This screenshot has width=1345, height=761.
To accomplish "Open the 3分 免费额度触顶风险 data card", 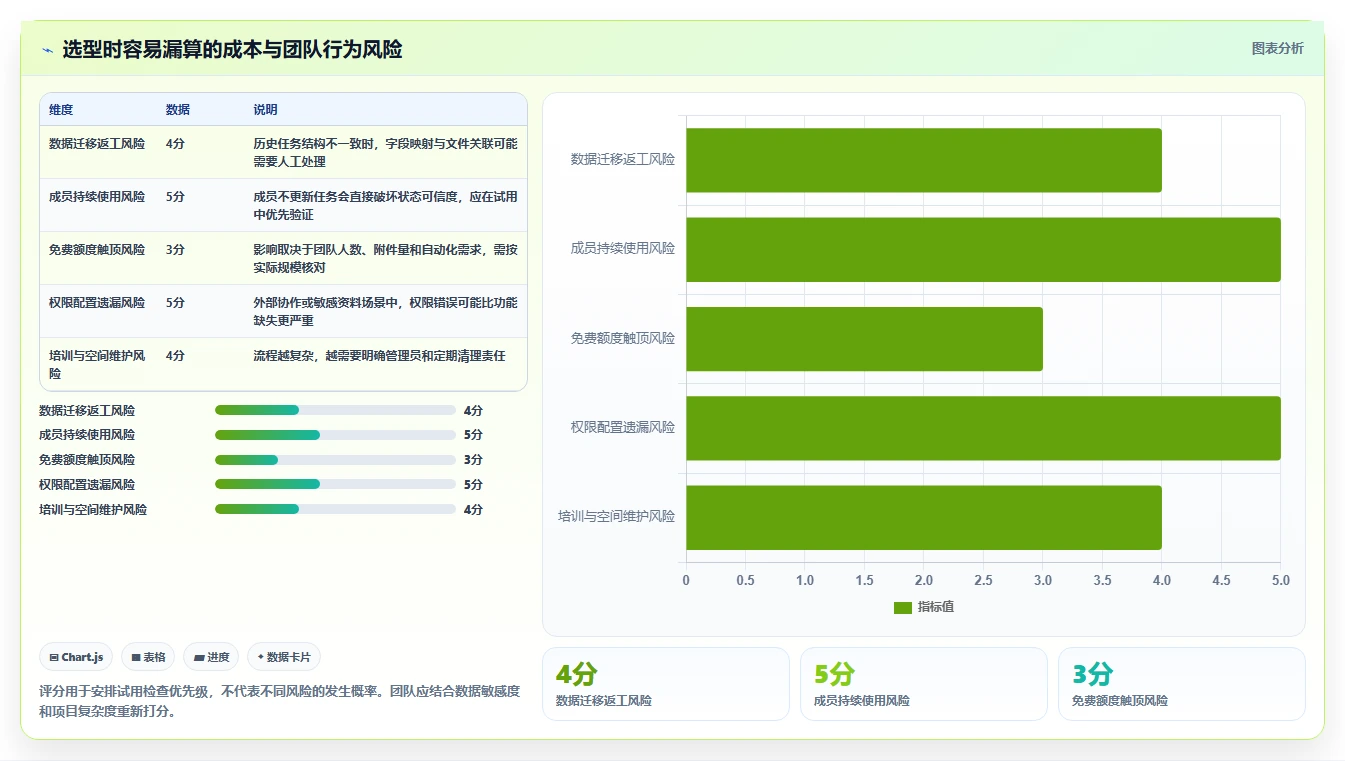I will coord(1182,684).
